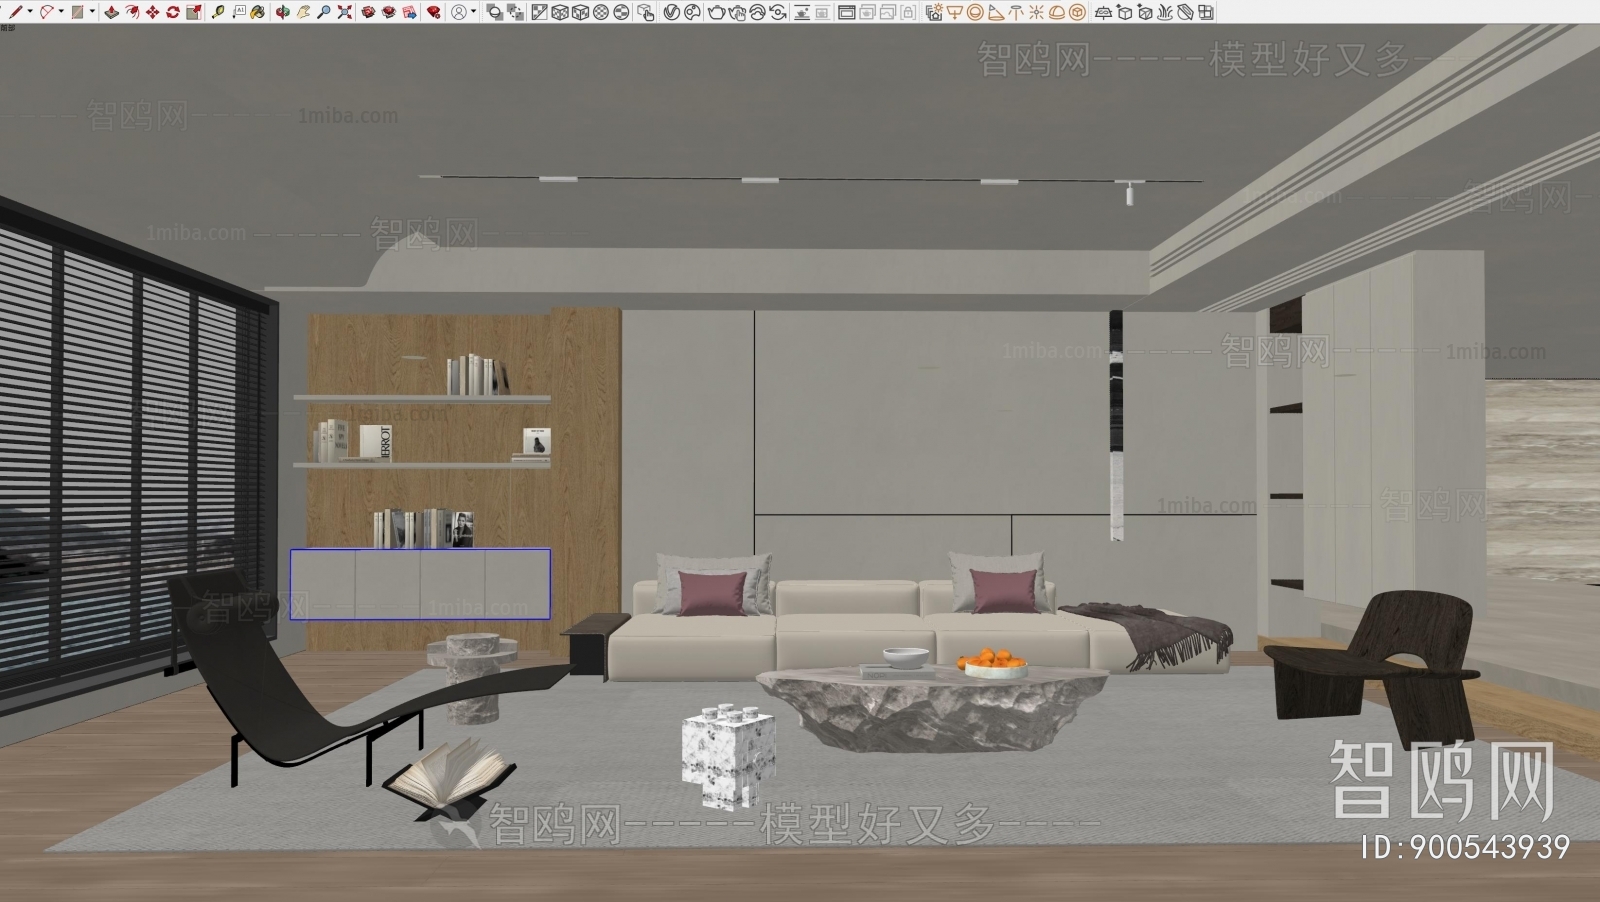Image resolution: width=1600 pixels, height=902 pixels.
Task: Open the Line tool dropdown arrow
Action: pyautogui.click(x=30, y=12)
